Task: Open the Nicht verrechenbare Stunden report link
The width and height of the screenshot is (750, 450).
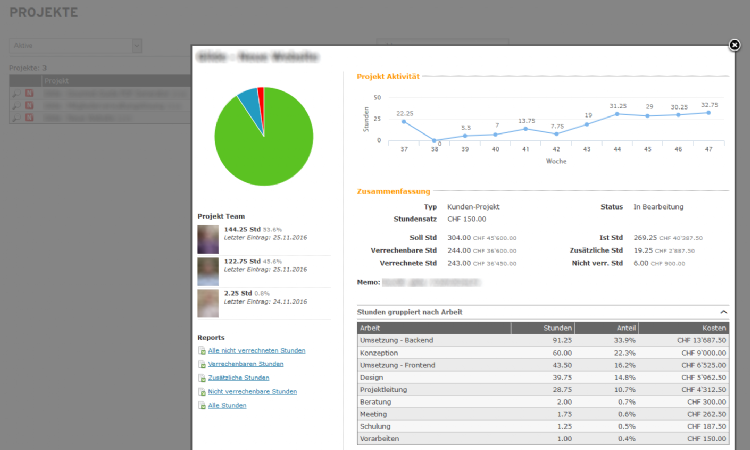Action: pyautogui.click(x=253, y=391)
